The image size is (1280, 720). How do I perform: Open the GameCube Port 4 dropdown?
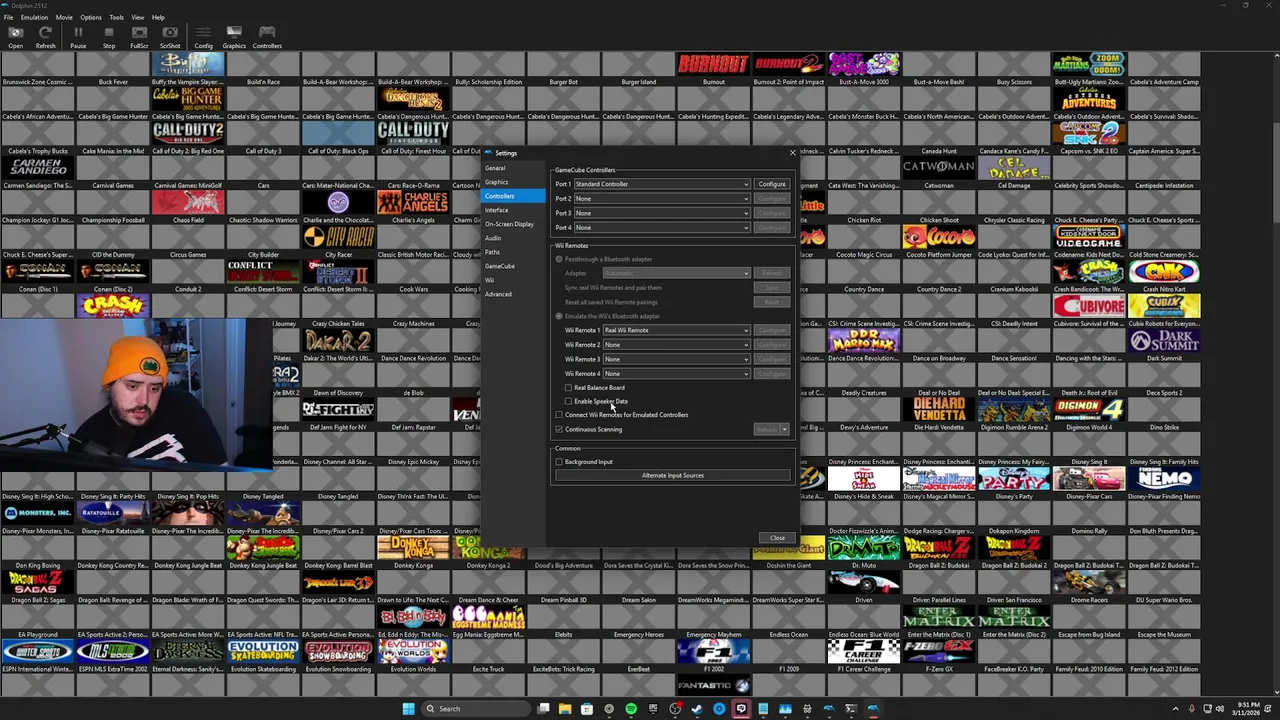point(662,228)
